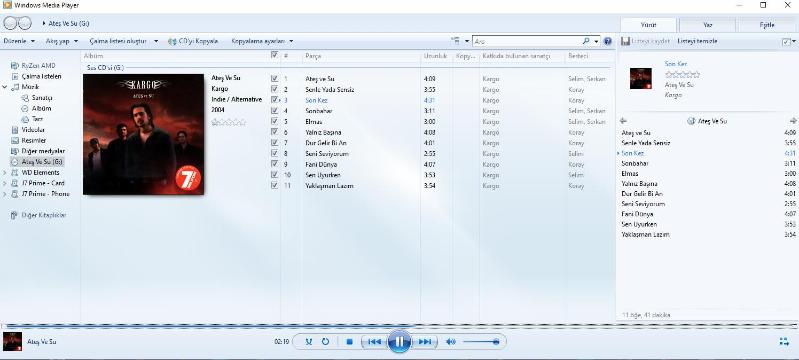Click Listeyi kaydet
The height and width of the screenshot is (360, 799).
pyautogui.click(x=645, y=41)
